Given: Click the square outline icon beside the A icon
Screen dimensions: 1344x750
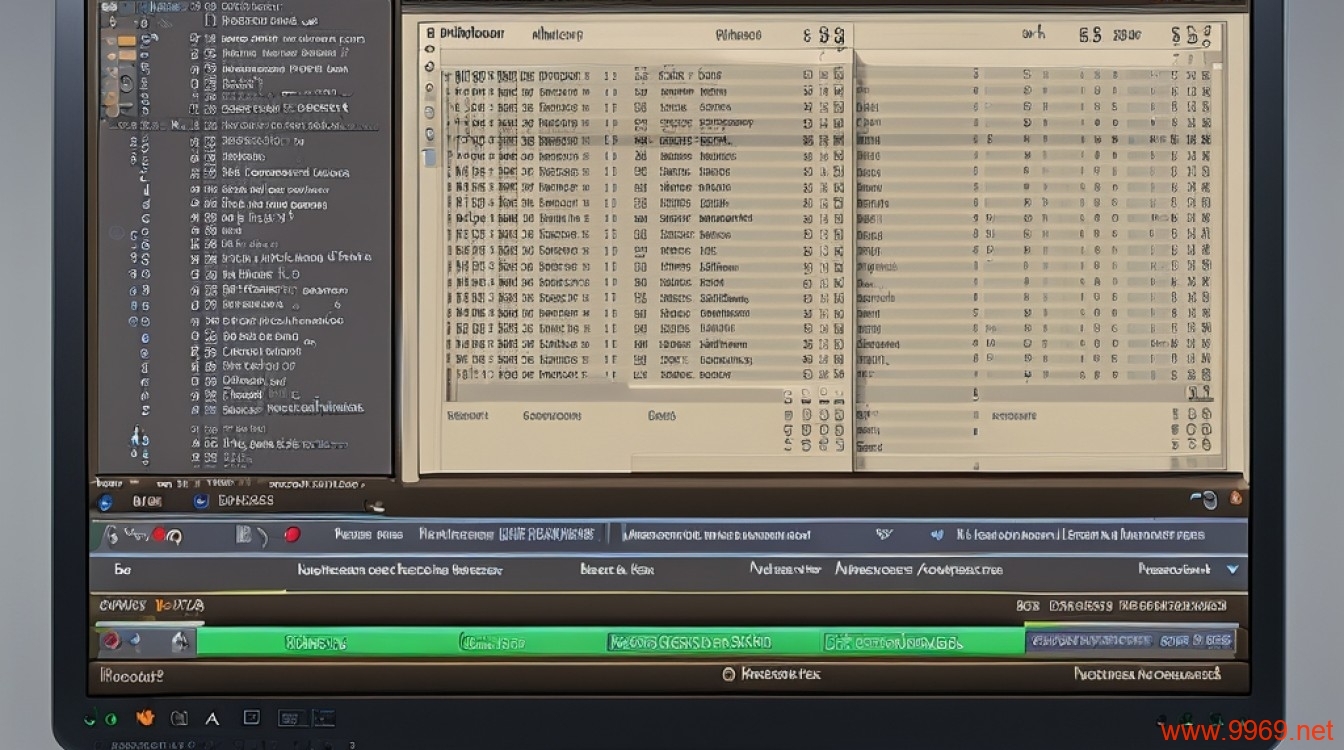Looking at the screenshot, I should (252, 717).
